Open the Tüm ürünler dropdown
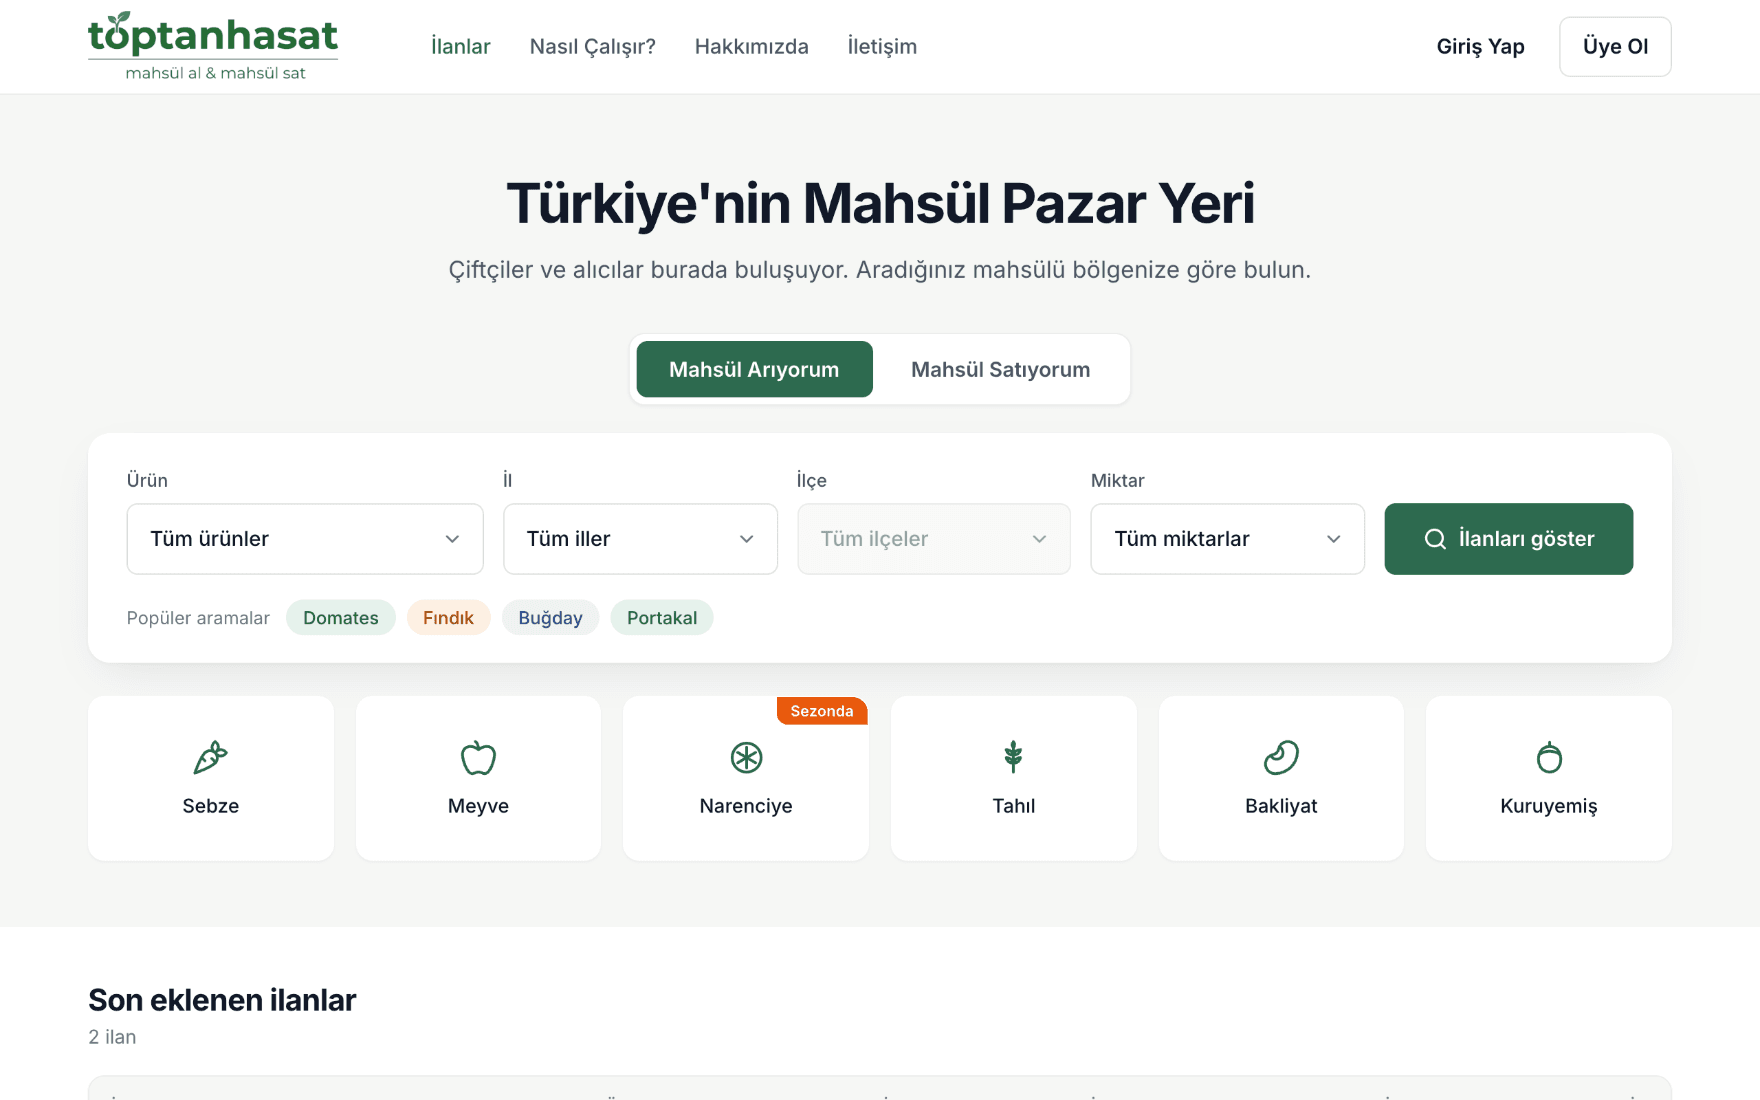This screenshot has height=1100, width=1760. (305, 539)
